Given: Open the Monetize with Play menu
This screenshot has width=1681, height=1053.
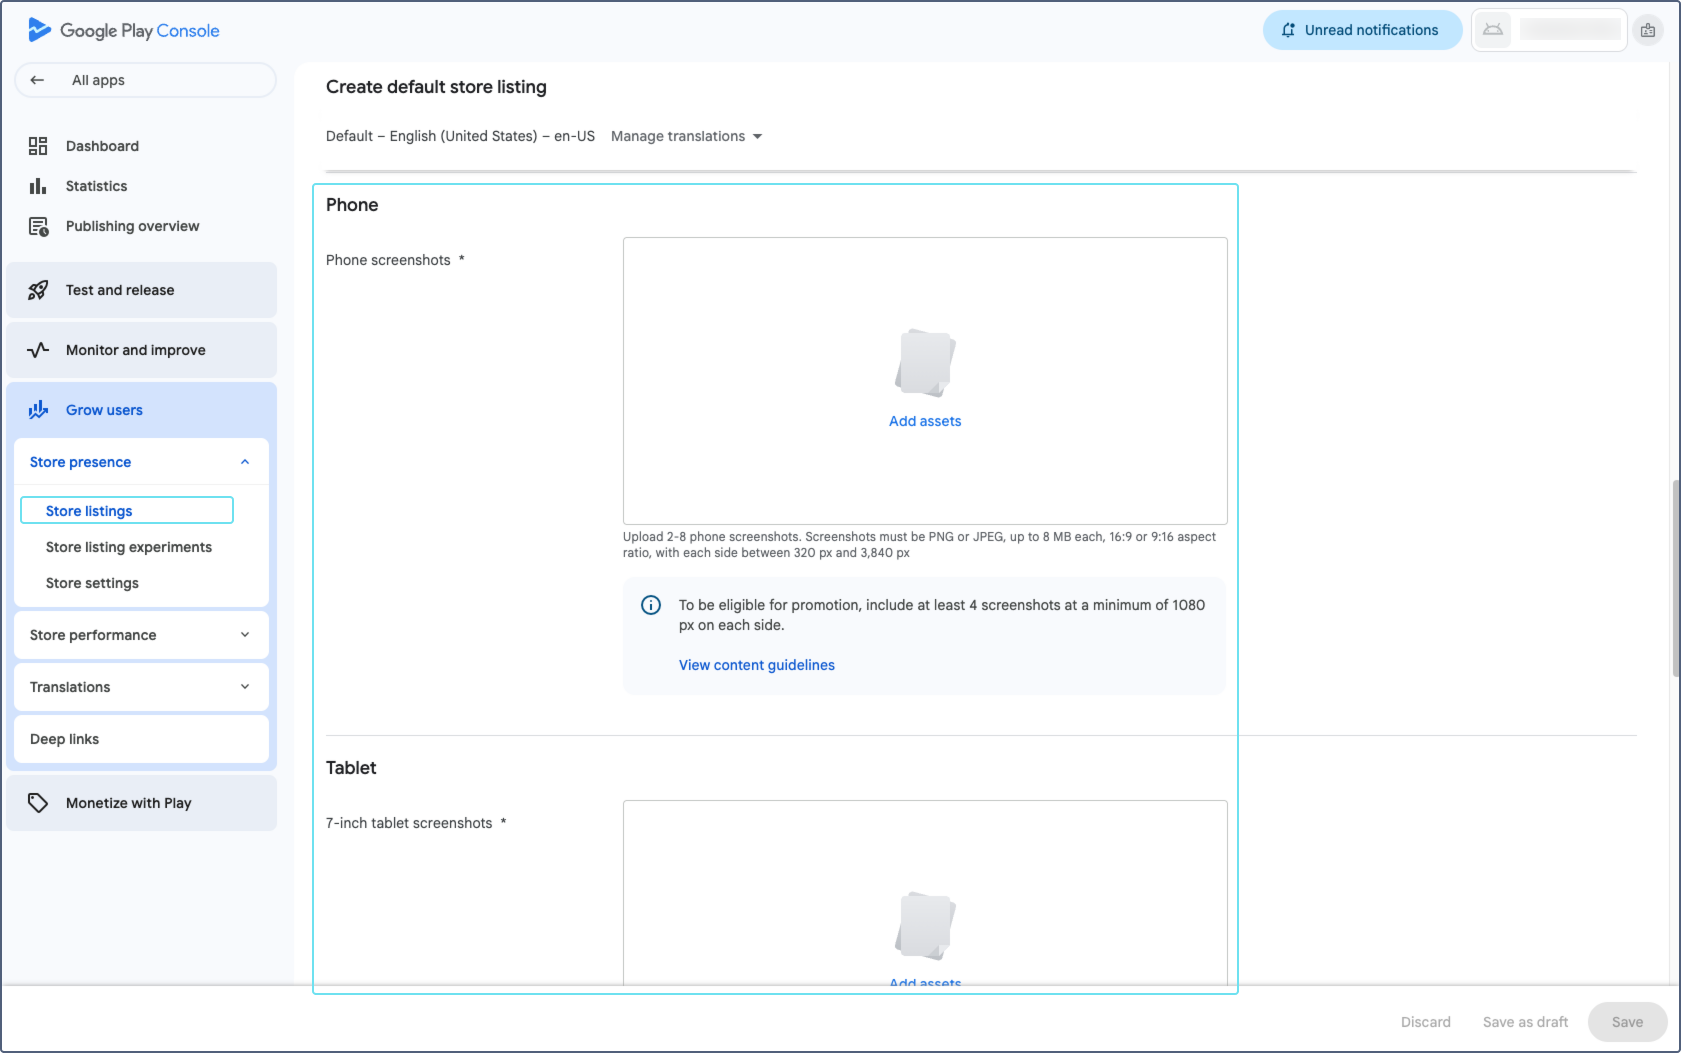Looking at the screenshot, I should 141,803.
